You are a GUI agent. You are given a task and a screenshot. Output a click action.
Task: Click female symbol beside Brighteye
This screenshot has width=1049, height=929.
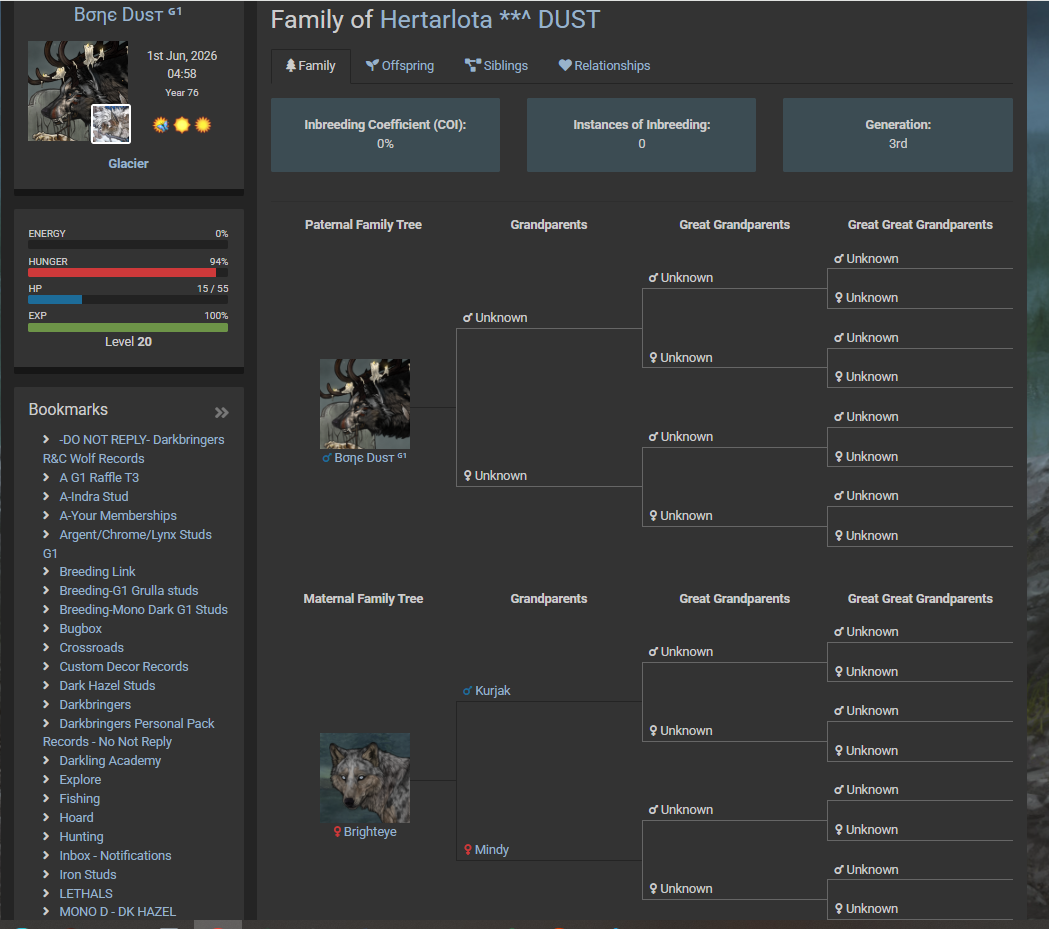pos(337,831)
